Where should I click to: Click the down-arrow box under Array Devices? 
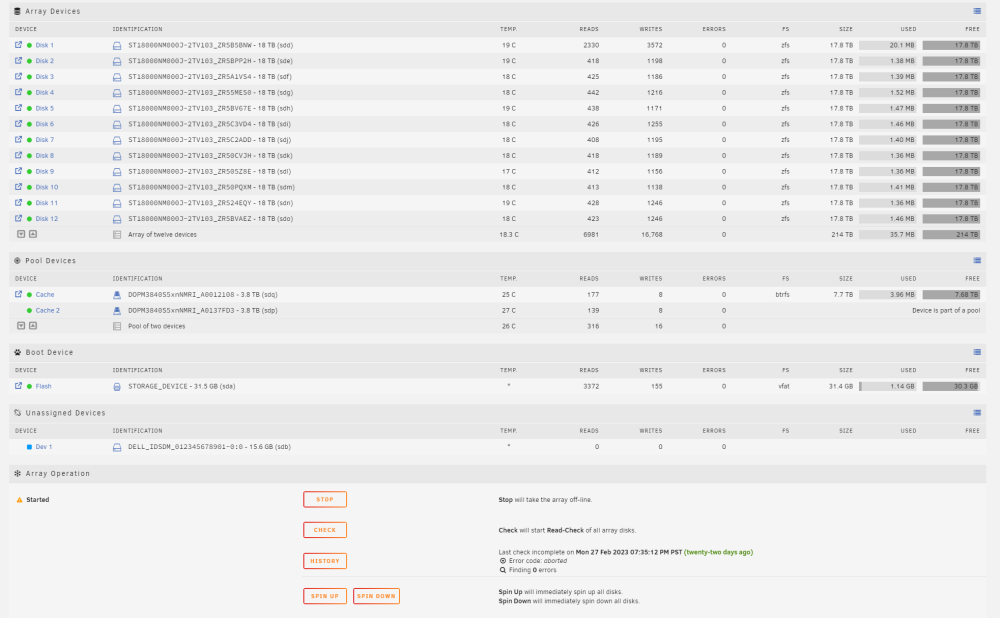21,234
